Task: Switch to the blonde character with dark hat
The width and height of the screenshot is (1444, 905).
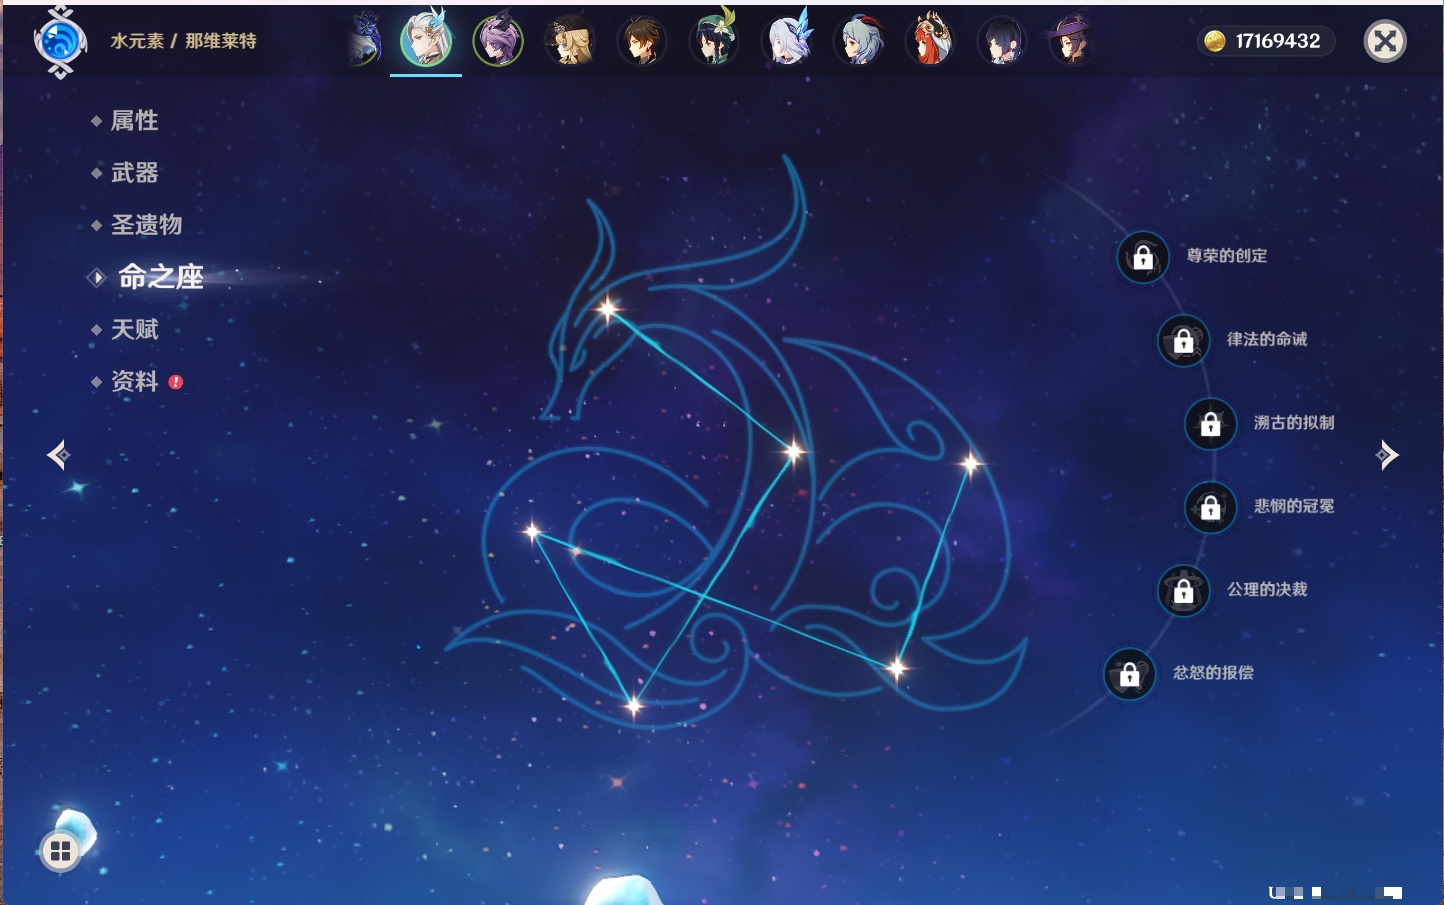Action: point(570,41)
